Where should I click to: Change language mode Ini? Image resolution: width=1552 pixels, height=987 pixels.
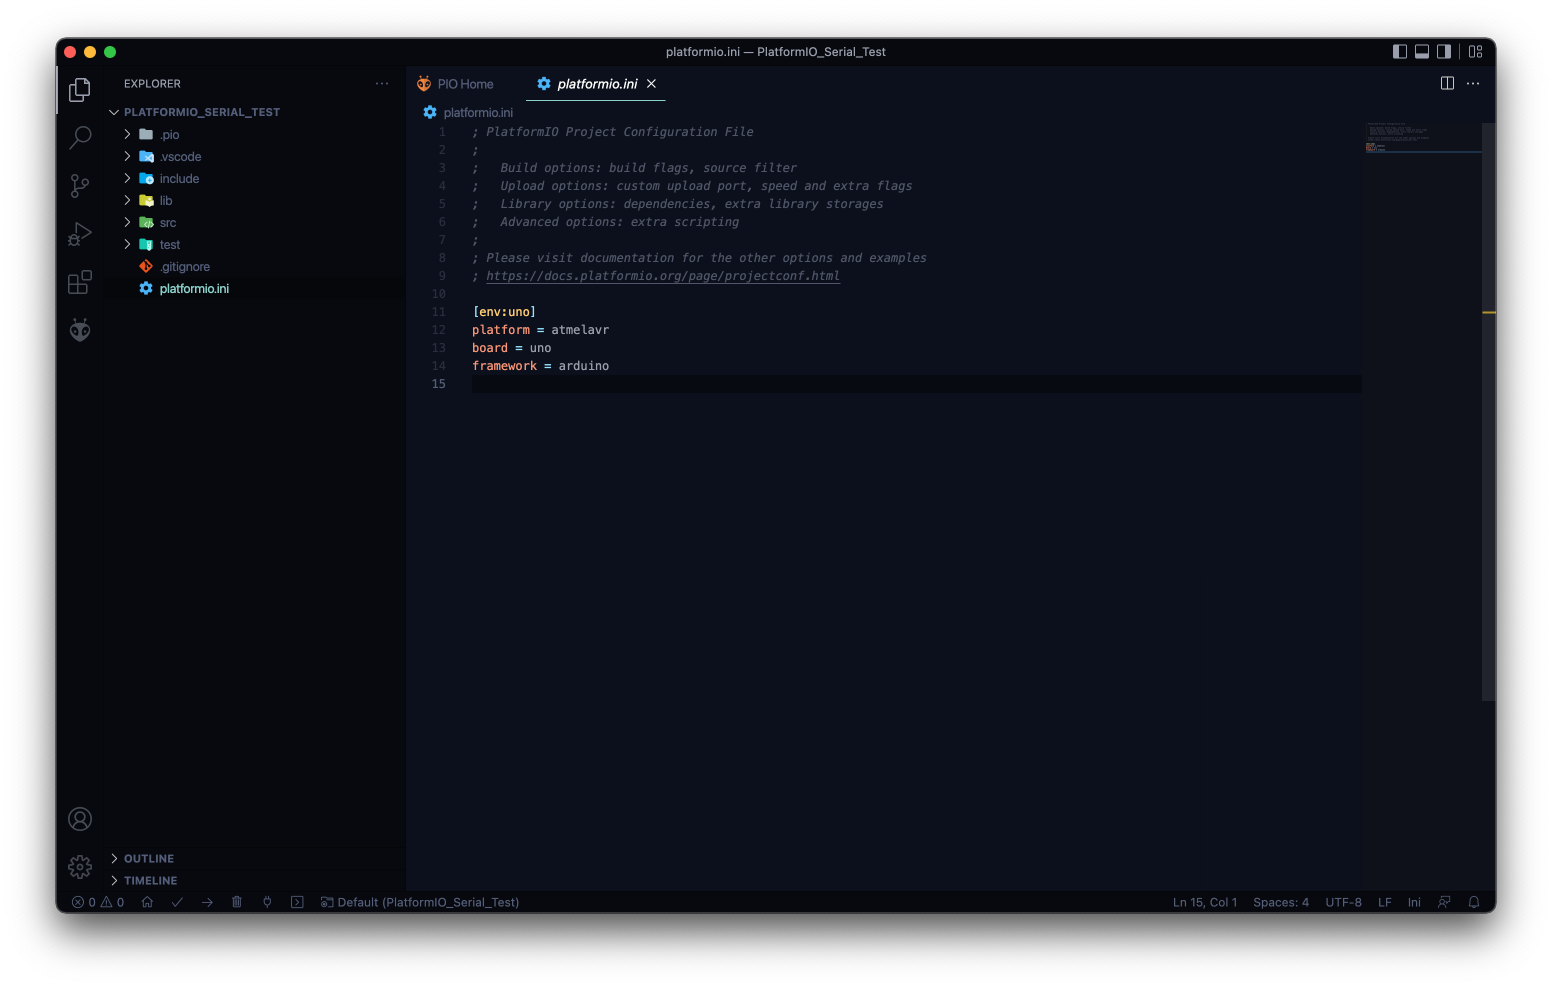point(1414,902)
